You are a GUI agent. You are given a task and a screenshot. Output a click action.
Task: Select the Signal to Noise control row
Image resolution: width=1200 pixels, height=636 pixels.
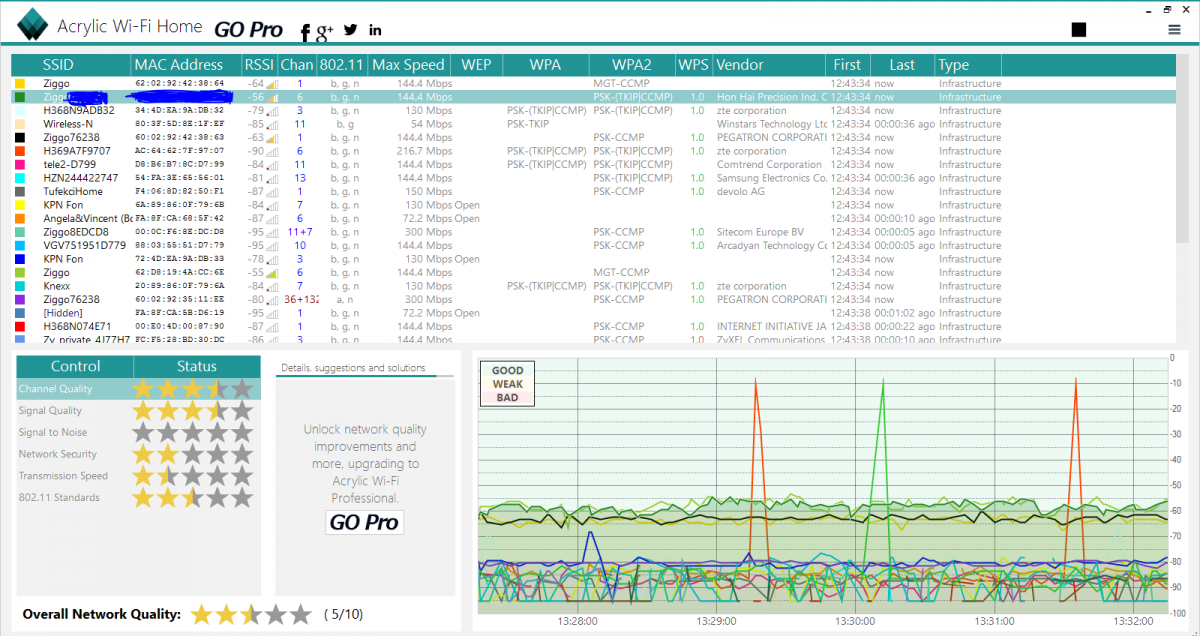pyautogui.click(x=139, y=433)
